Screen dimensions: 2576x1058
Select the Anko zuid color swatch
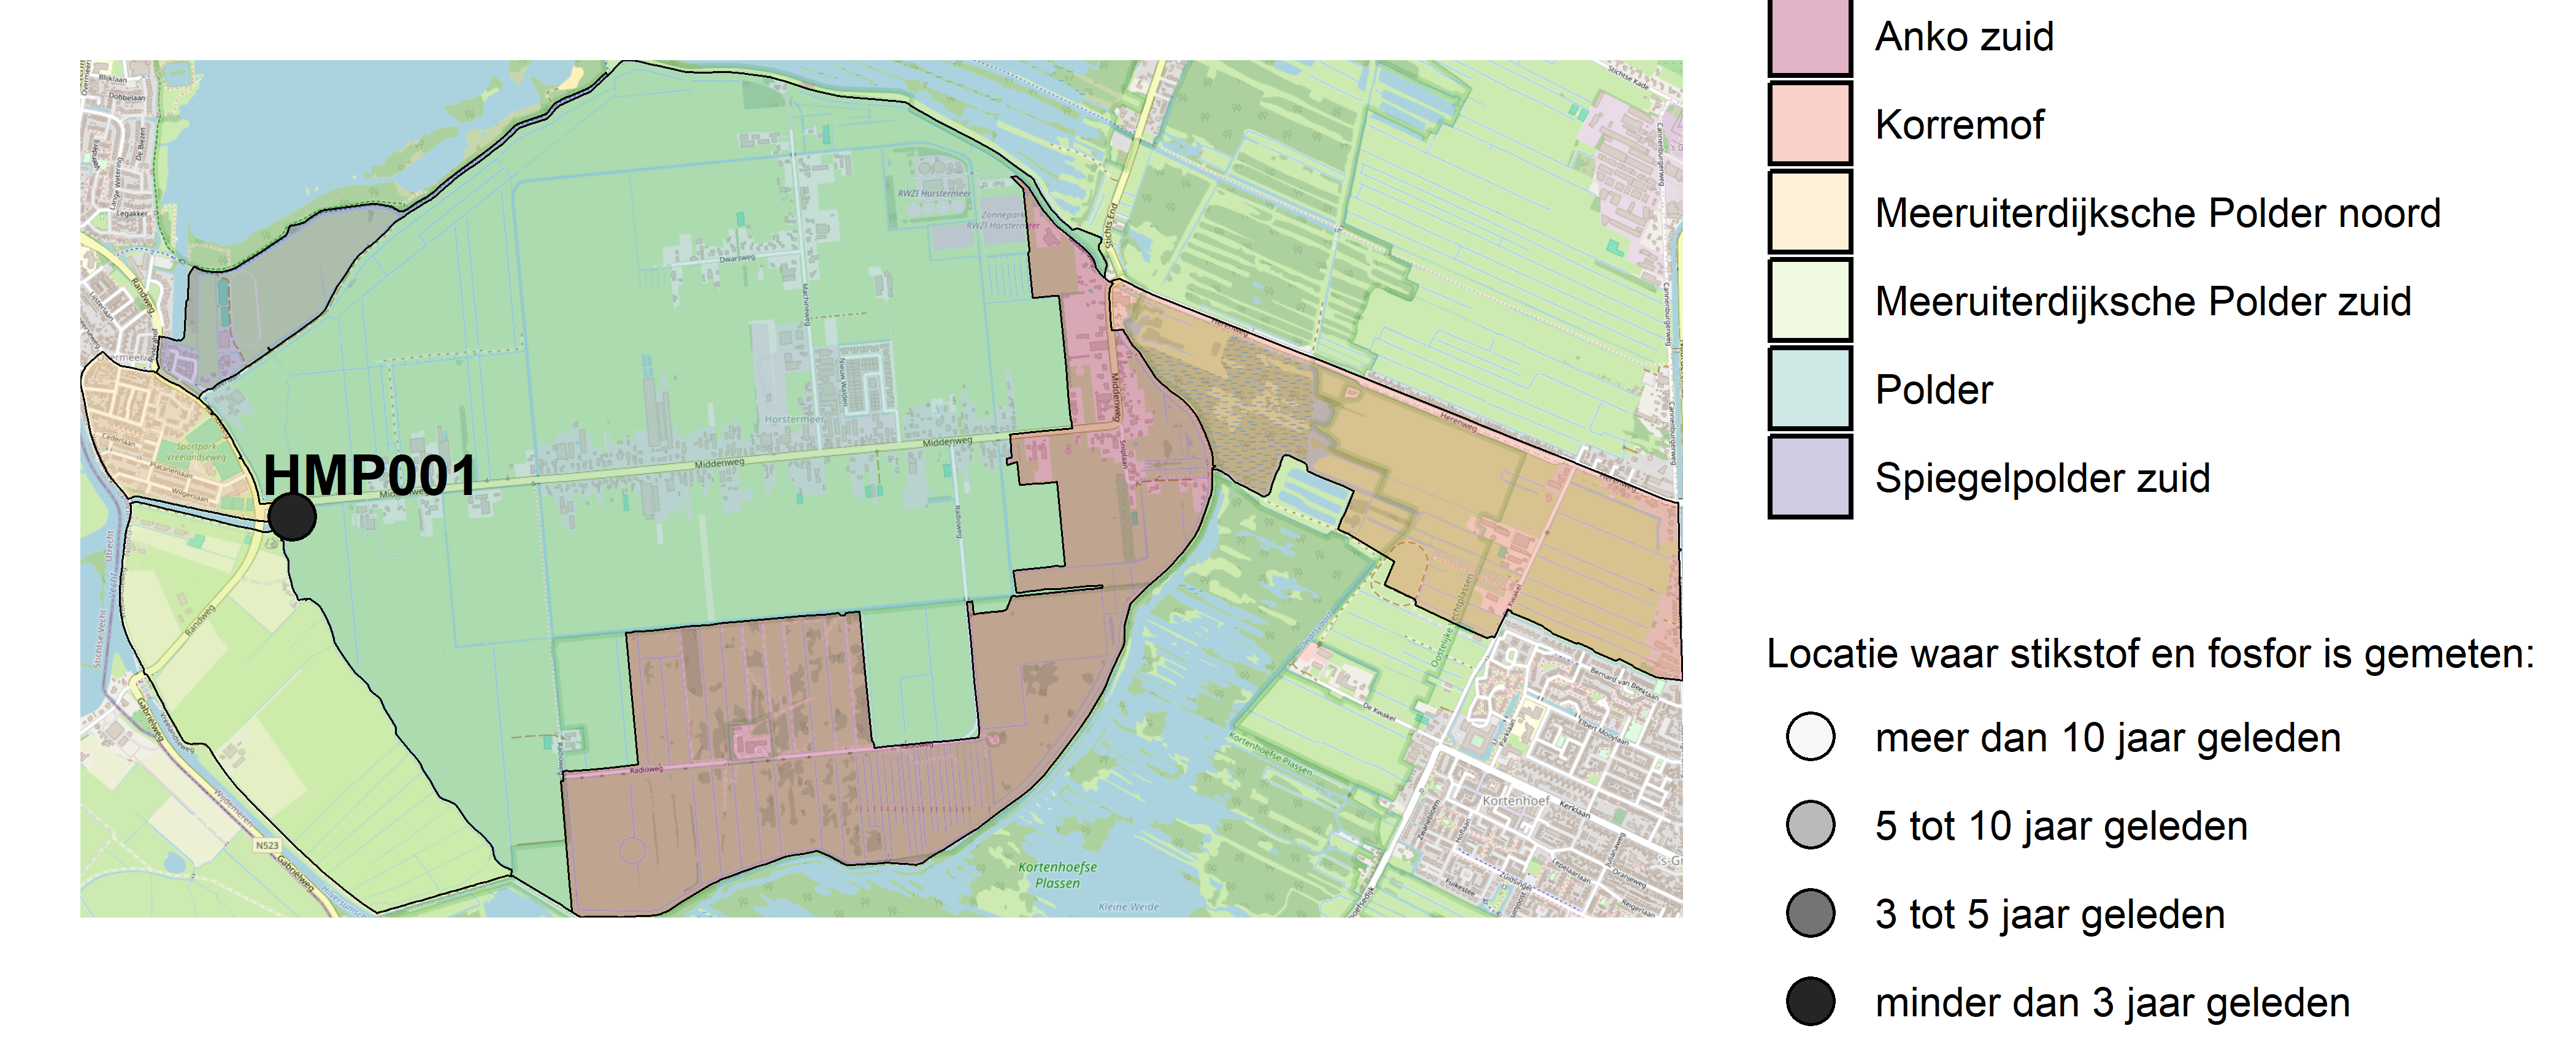pyautogui.click(x=1810, y=36)
